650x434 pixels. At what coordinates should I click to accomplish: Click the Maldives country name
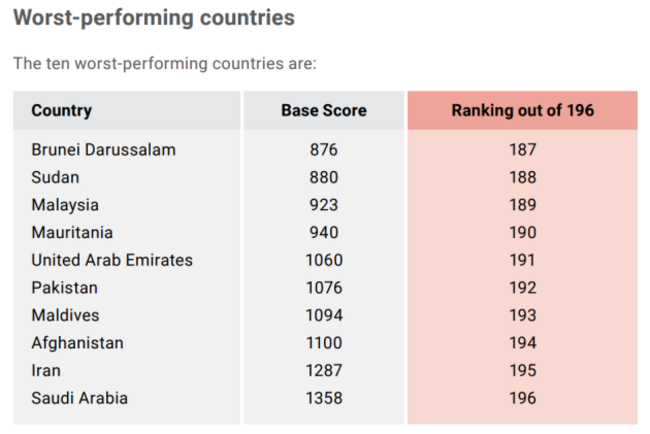click(x=65, y=315)
